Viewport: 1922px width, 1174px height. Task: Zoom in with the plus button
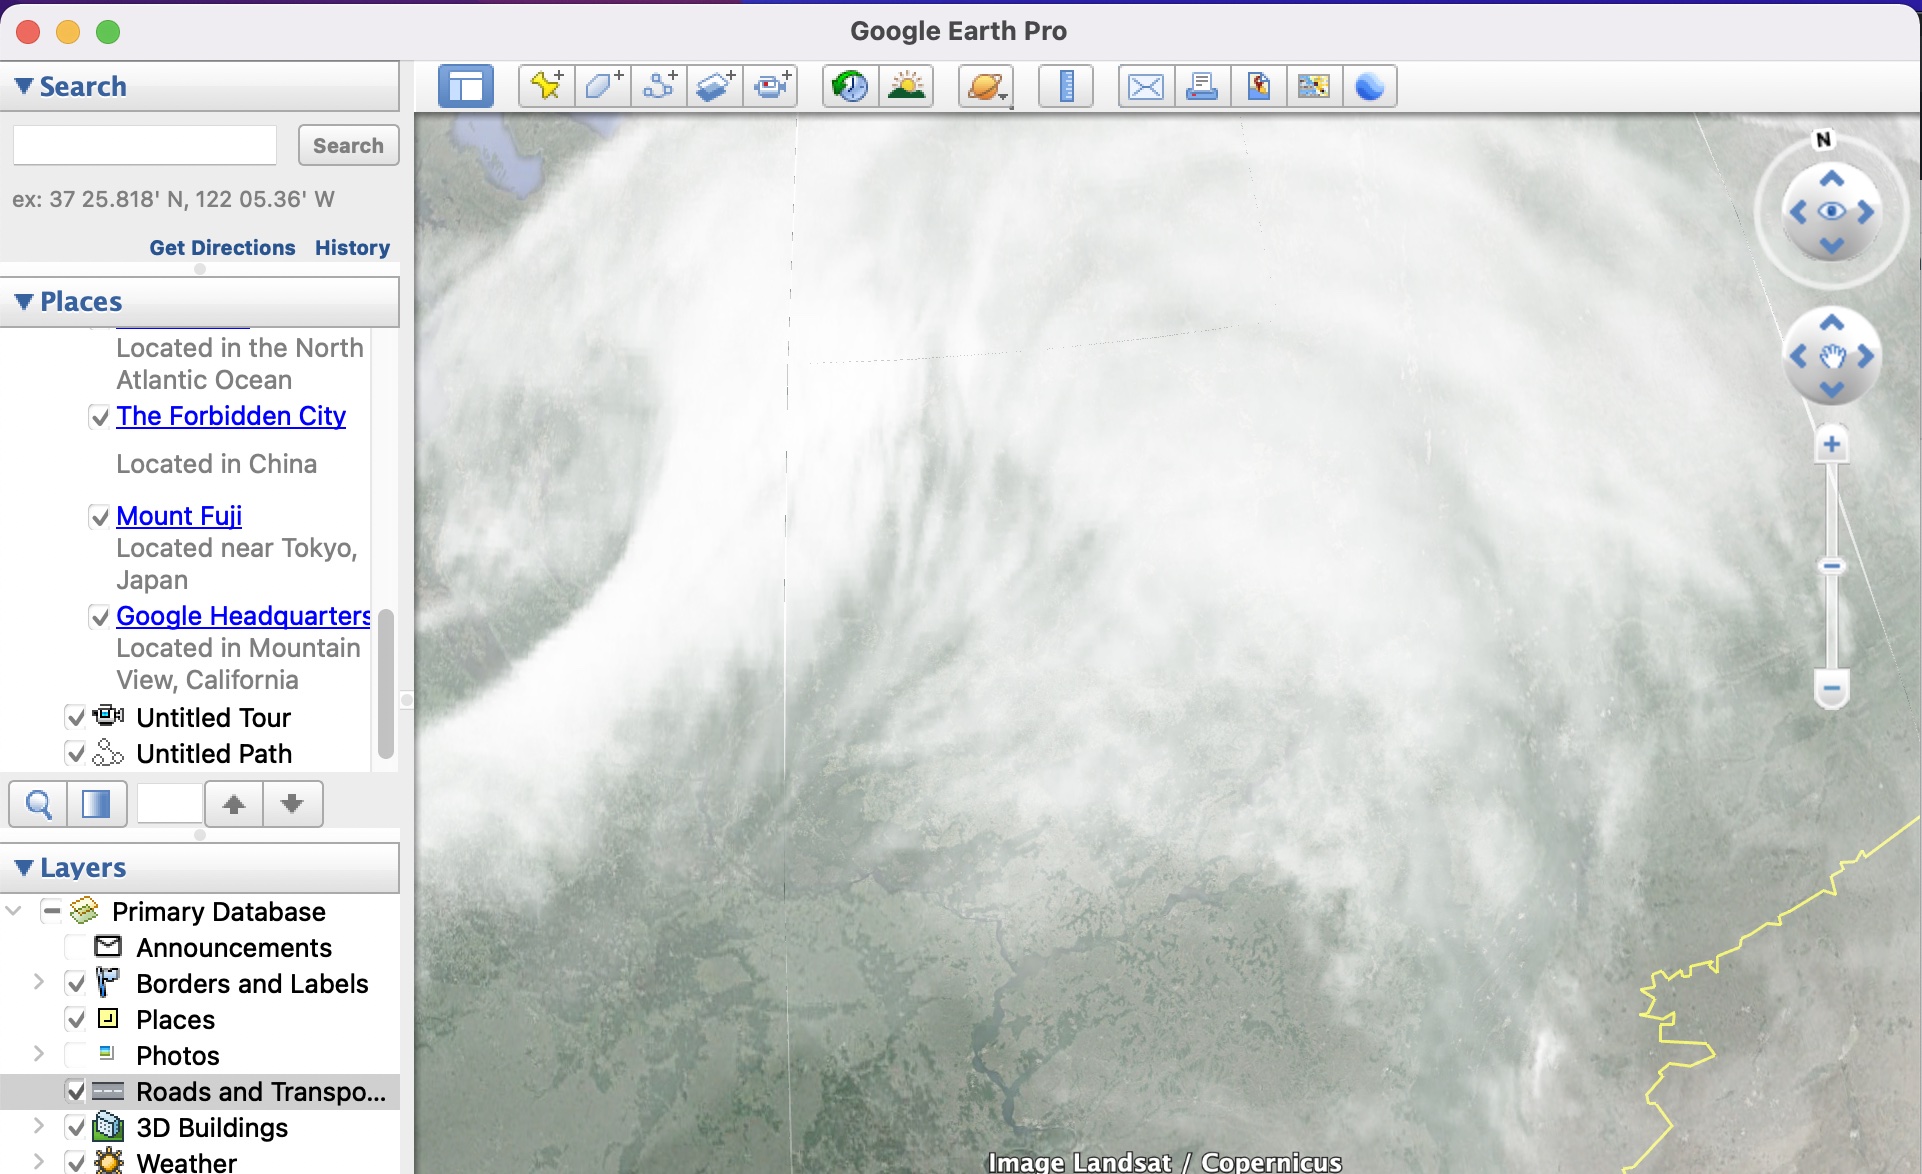(x=1832, y=445)
